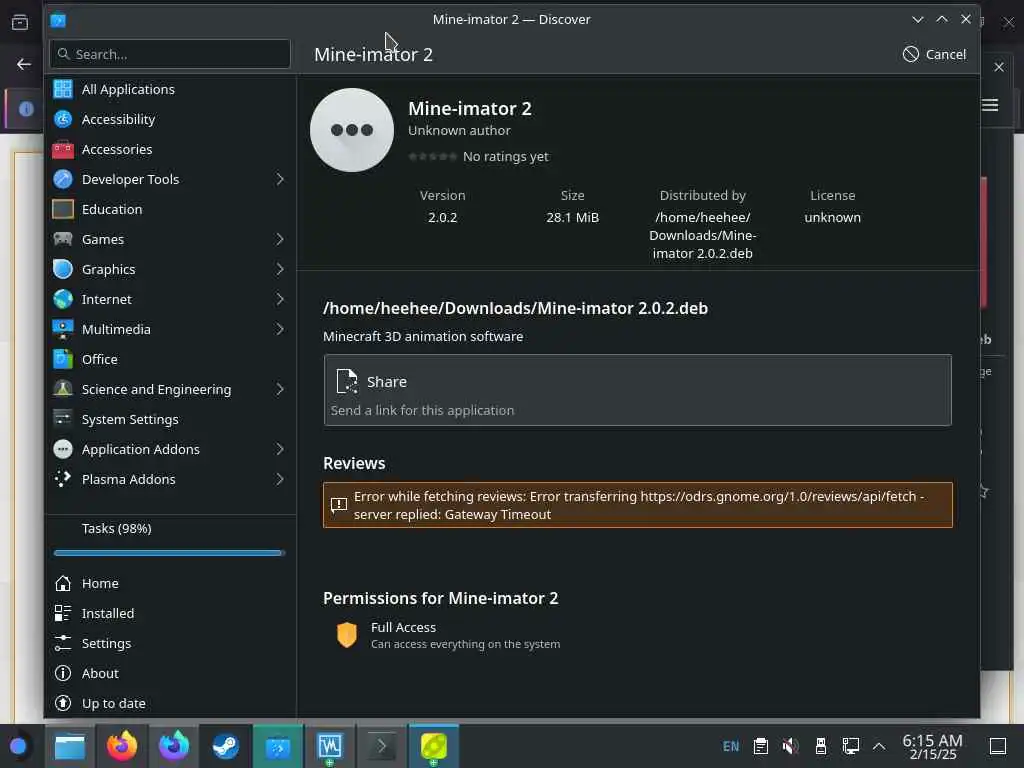Click the muted volume tray icon

coord(790,746)
